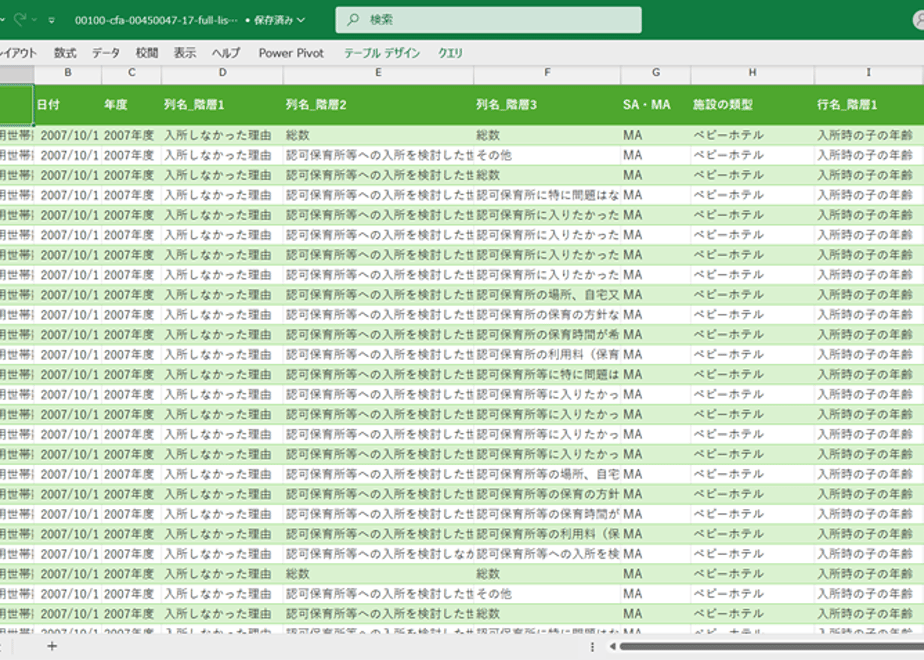Click the file name 00100-cfa-00450047-17-full-lis
Image resolution: width=924 pixels, height=660 pixels.
tap(156, 20)
